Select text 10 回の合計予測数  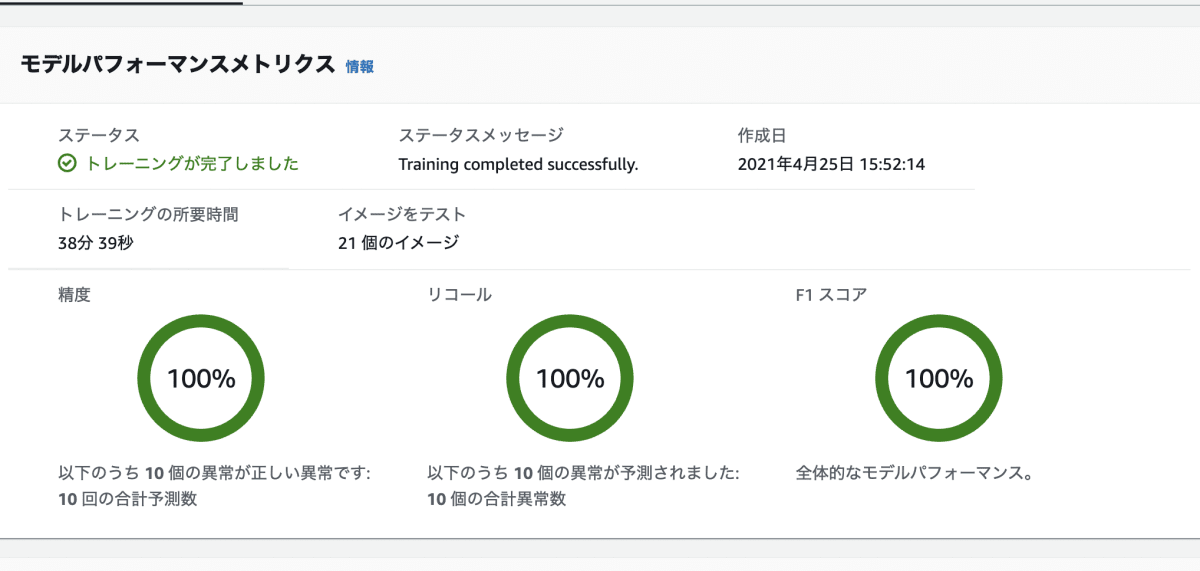click(x=127, y=499)
